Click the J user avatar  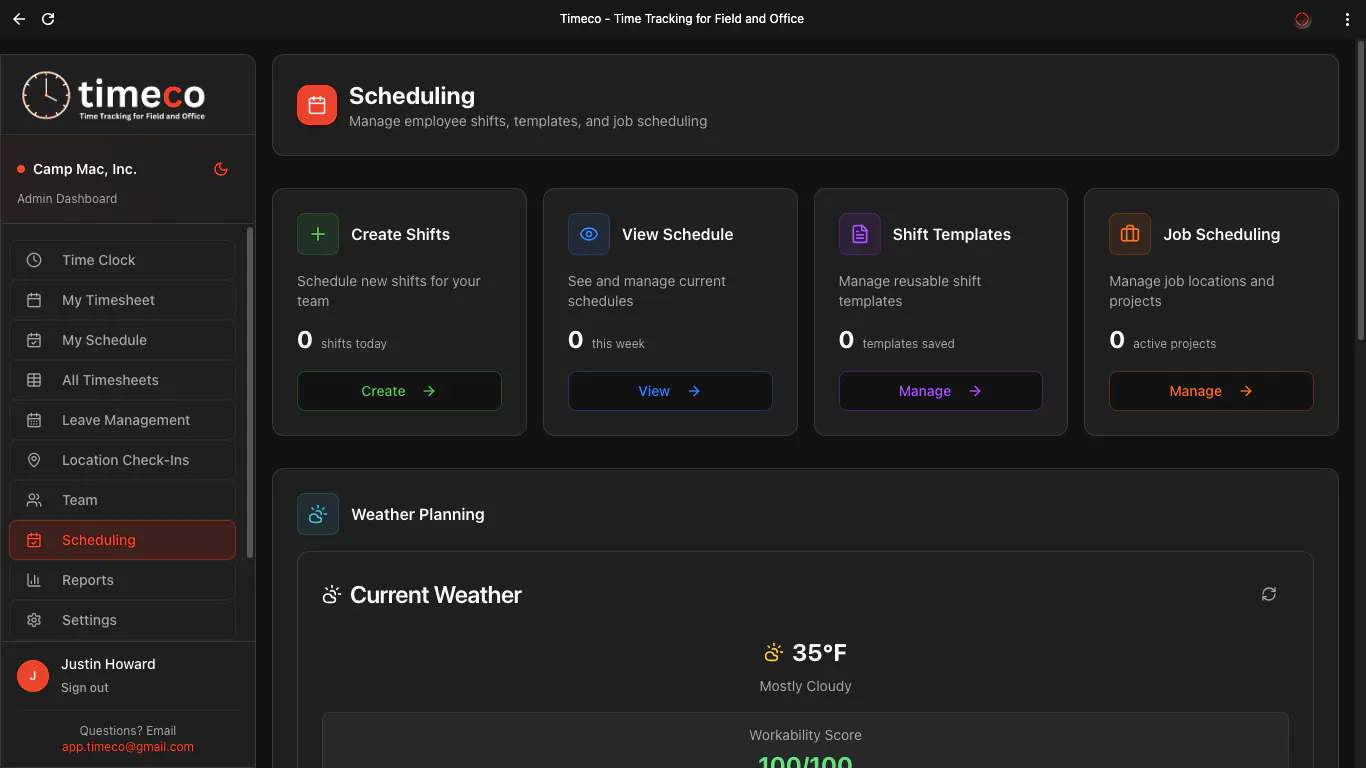click(x=33, y=676)
